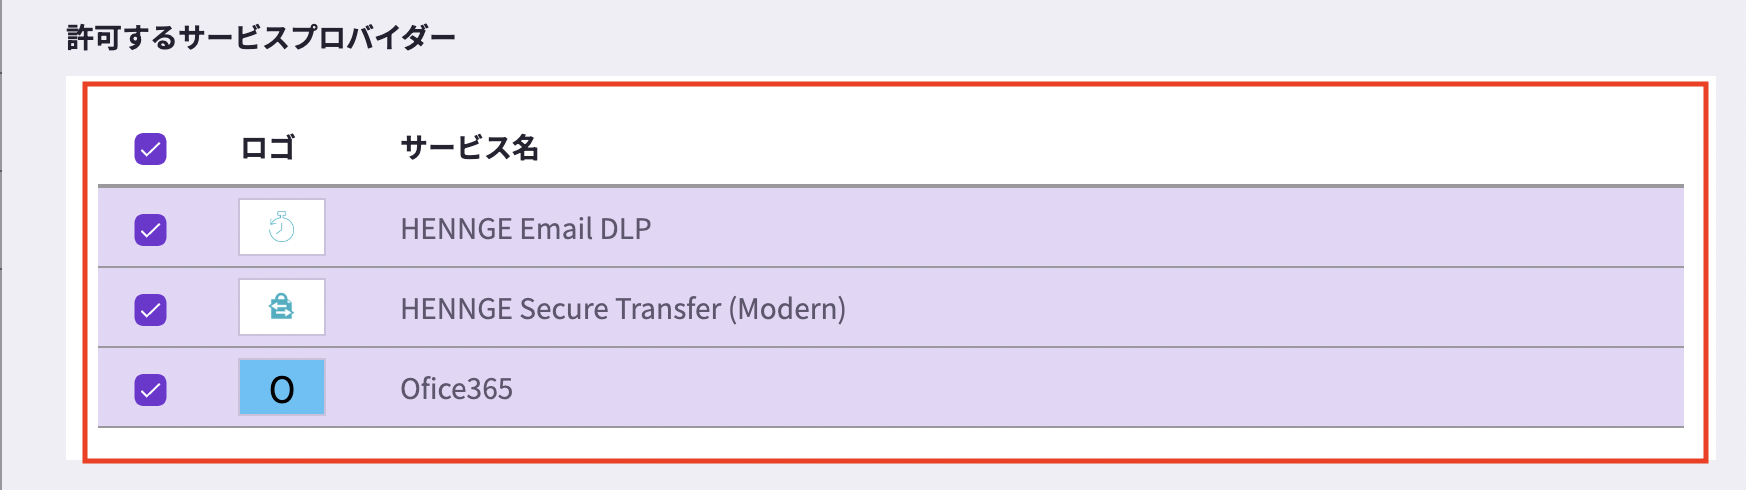The width and height of the screenshot is (1746, 490).
Task: Uncheck the HENNGE Email DLP checkbox
Action: pos(151,229)
